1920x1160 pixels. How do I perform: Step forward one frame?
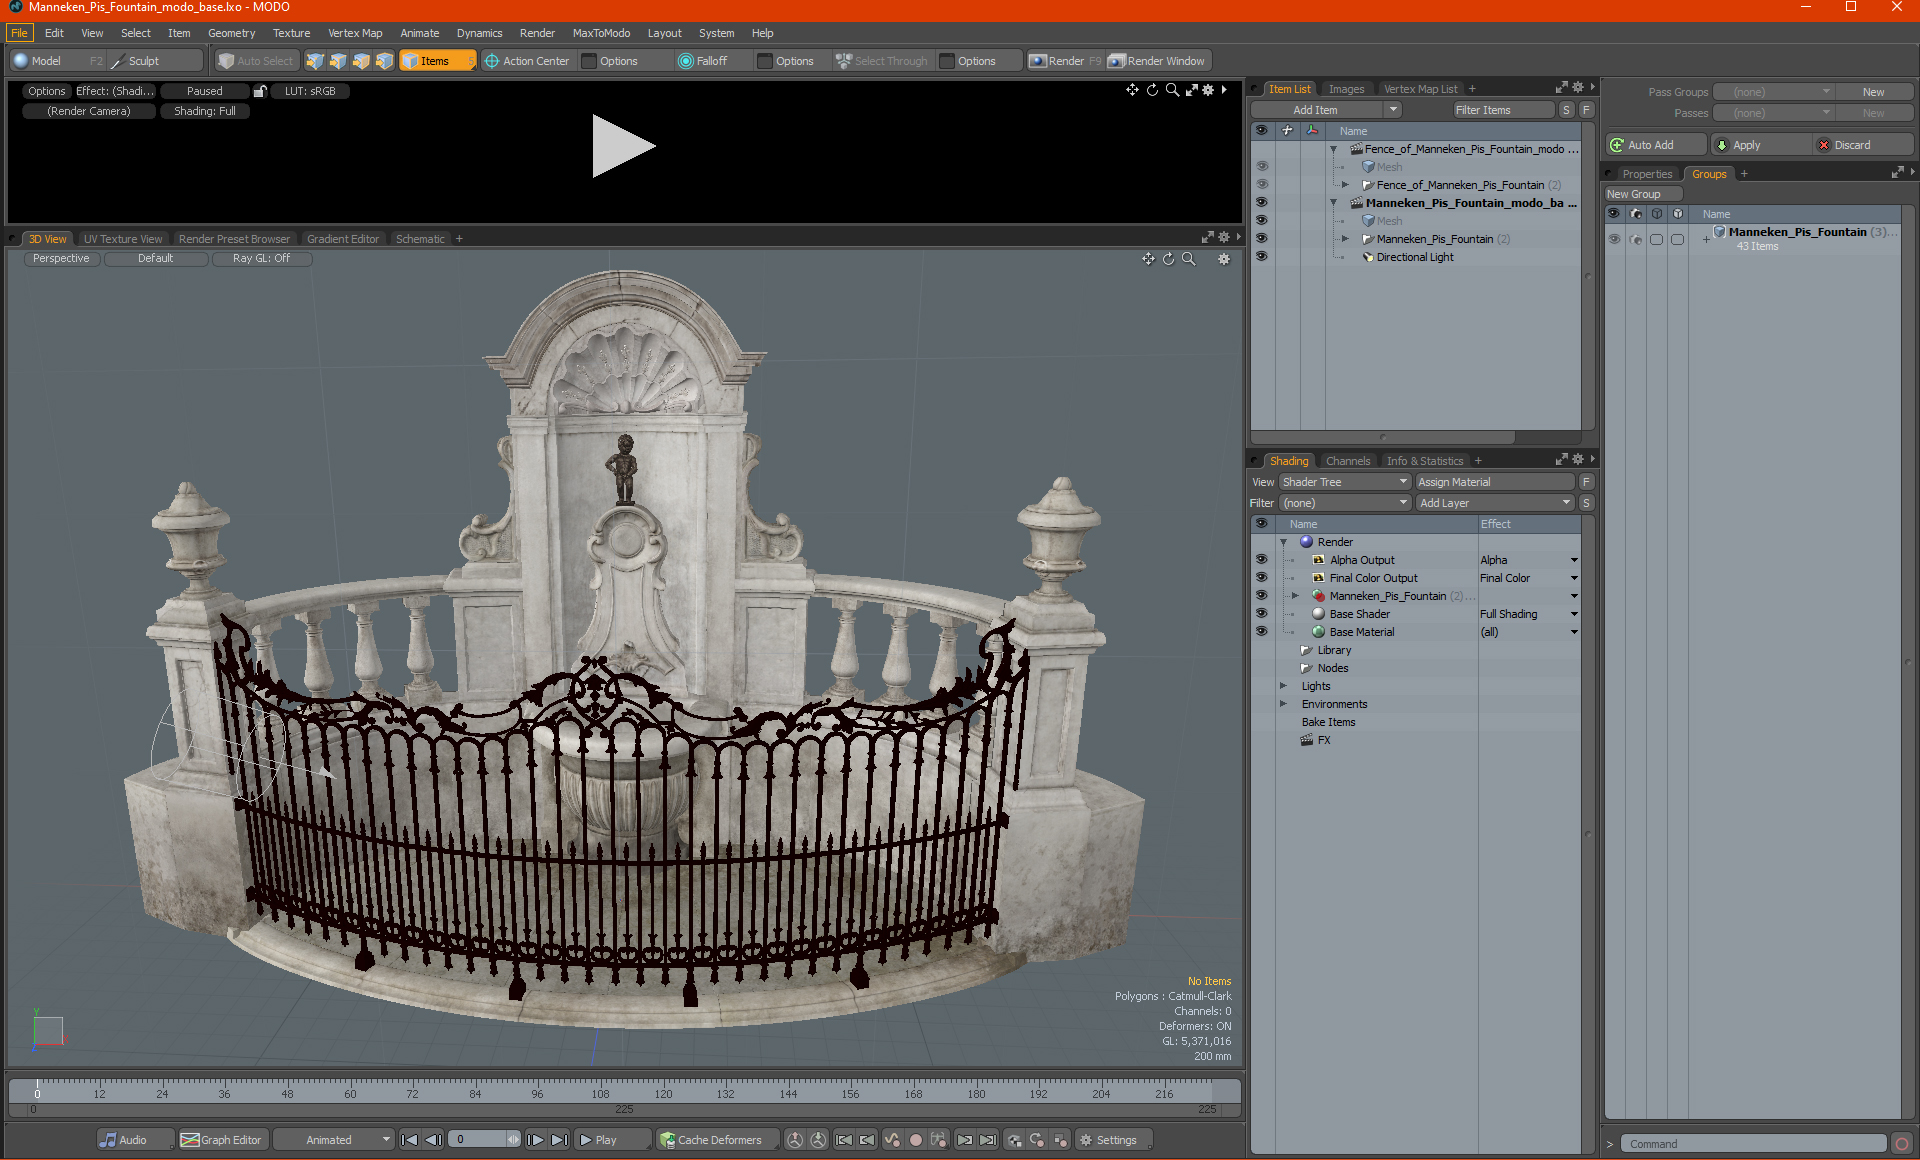coord(536,1140)
